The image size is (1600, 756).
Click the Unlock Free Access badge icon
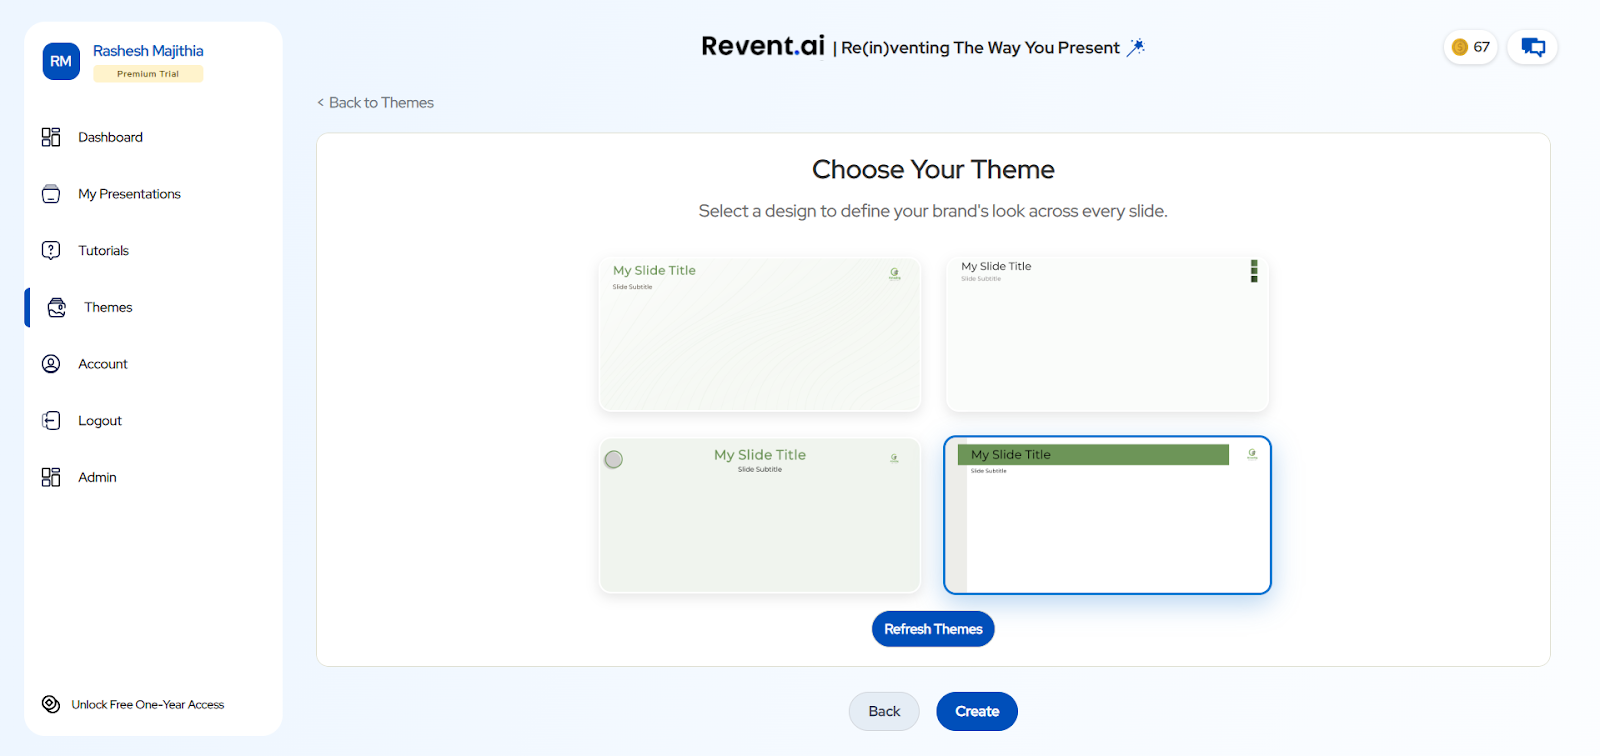51,704
